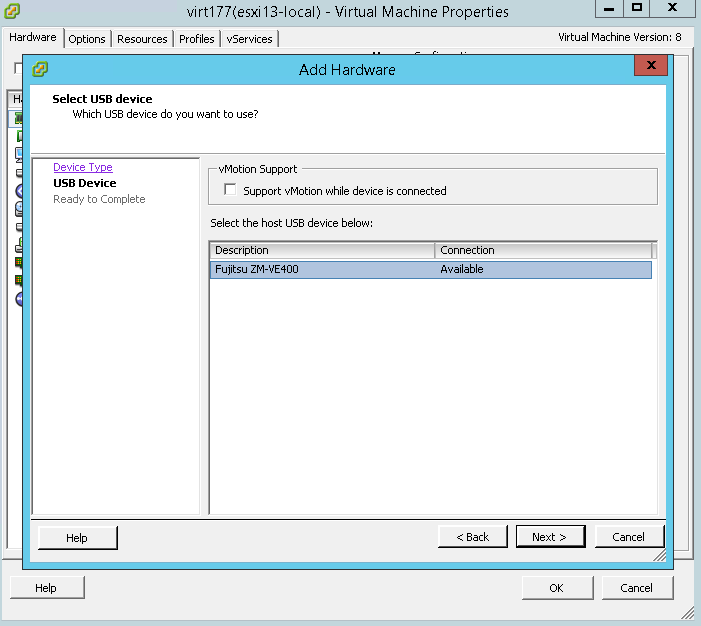This screenshot has width=701, height=626.
Task: Open the vServices tab
Action: [x=249, y=39]
